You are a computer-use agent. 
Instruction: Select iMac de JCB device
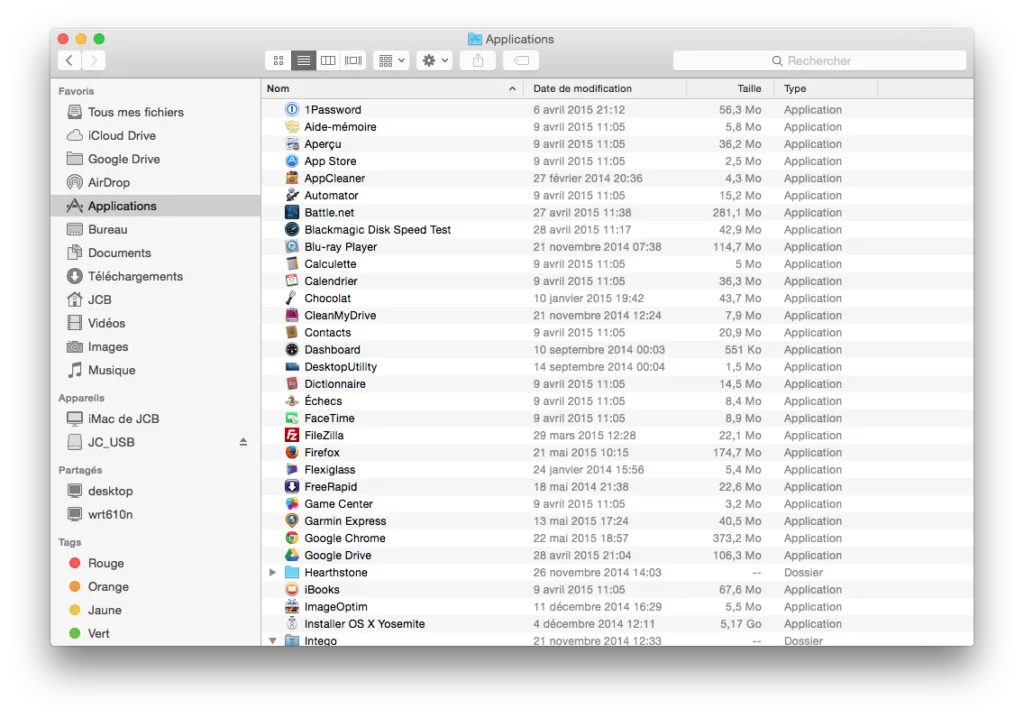[x=155, y=419]
